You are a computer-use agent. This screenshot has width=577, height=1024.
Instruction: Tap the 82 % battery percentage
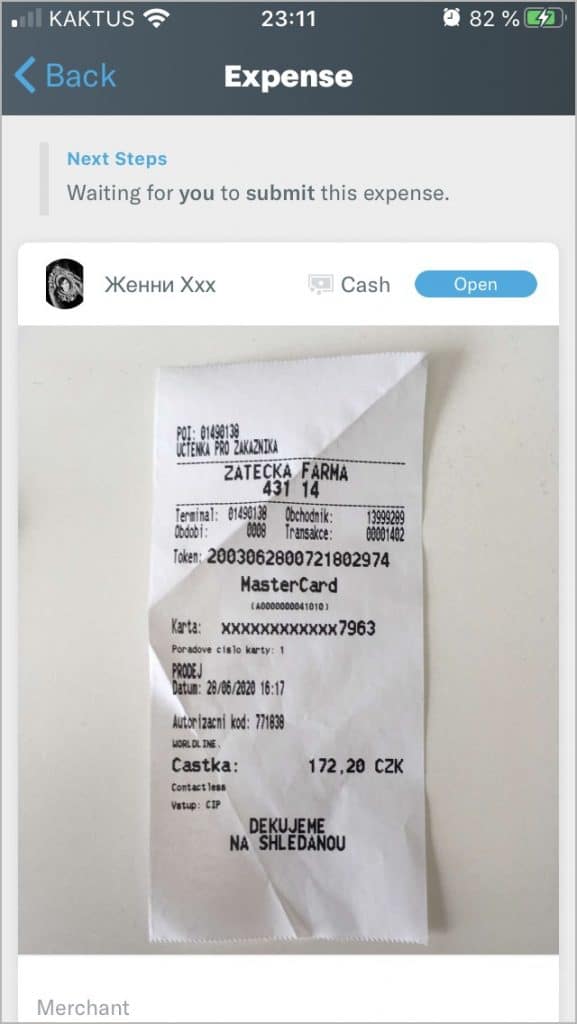click(x=493, y=19)
